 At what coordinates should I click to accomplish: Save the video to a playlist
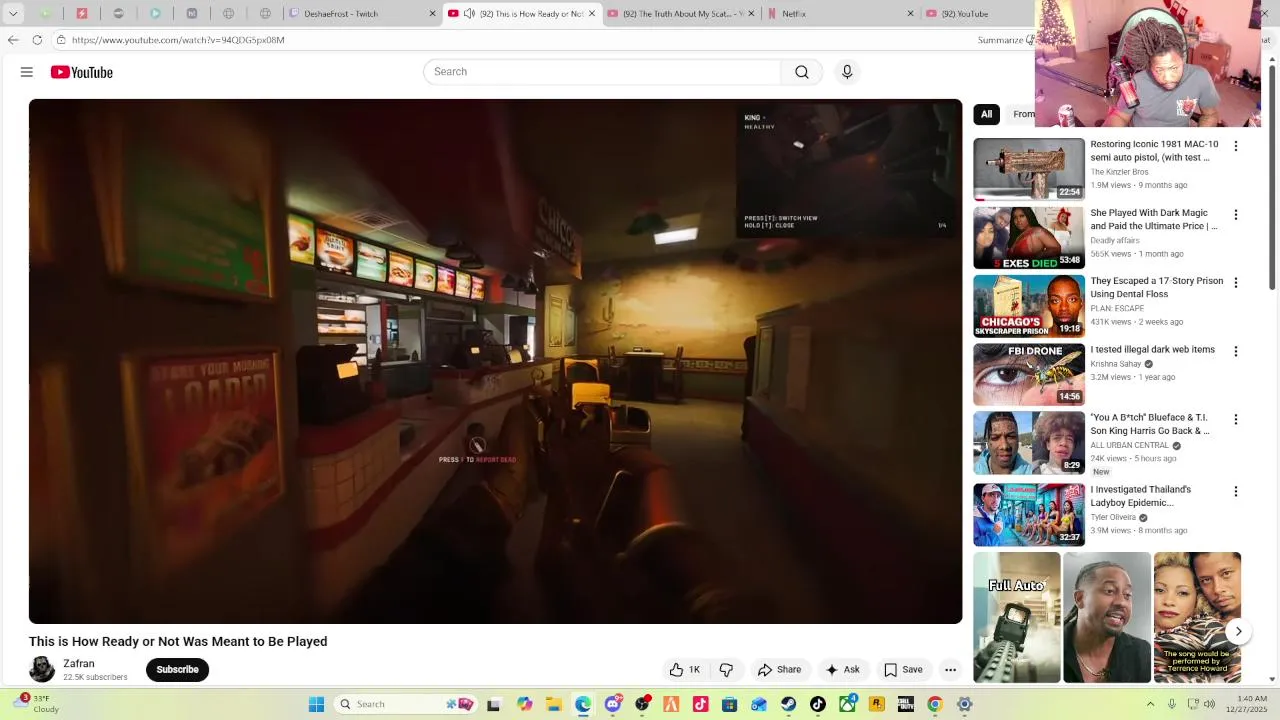(903, 670)
